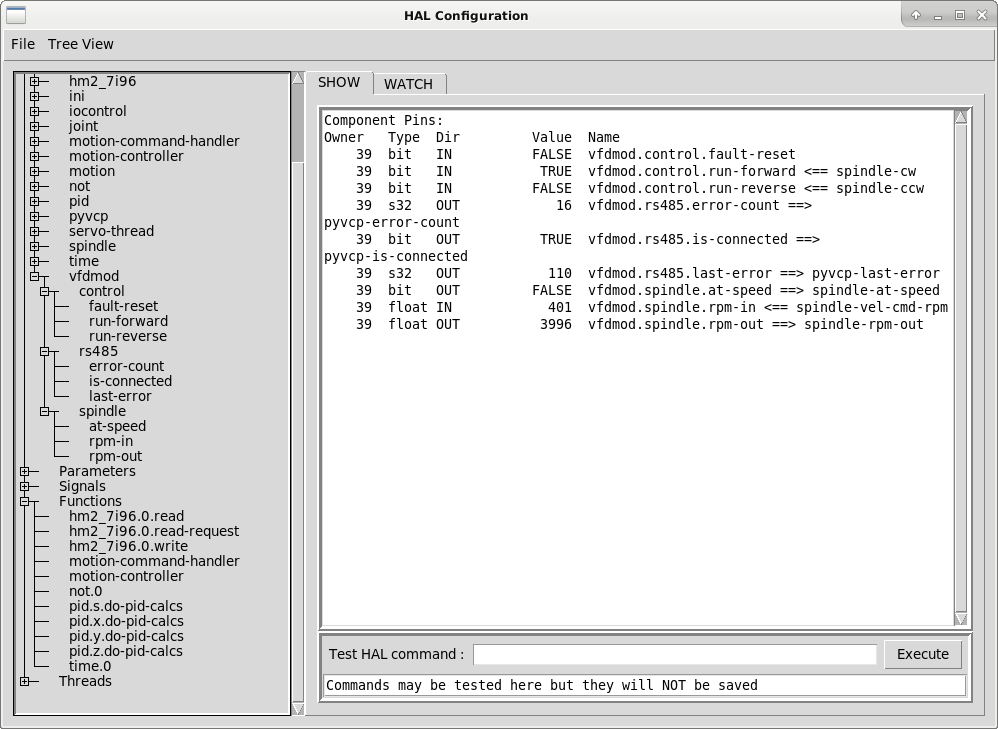The image size is (998, 729).
Task: Expand the Parameters tree node
Action: [24, 471]
